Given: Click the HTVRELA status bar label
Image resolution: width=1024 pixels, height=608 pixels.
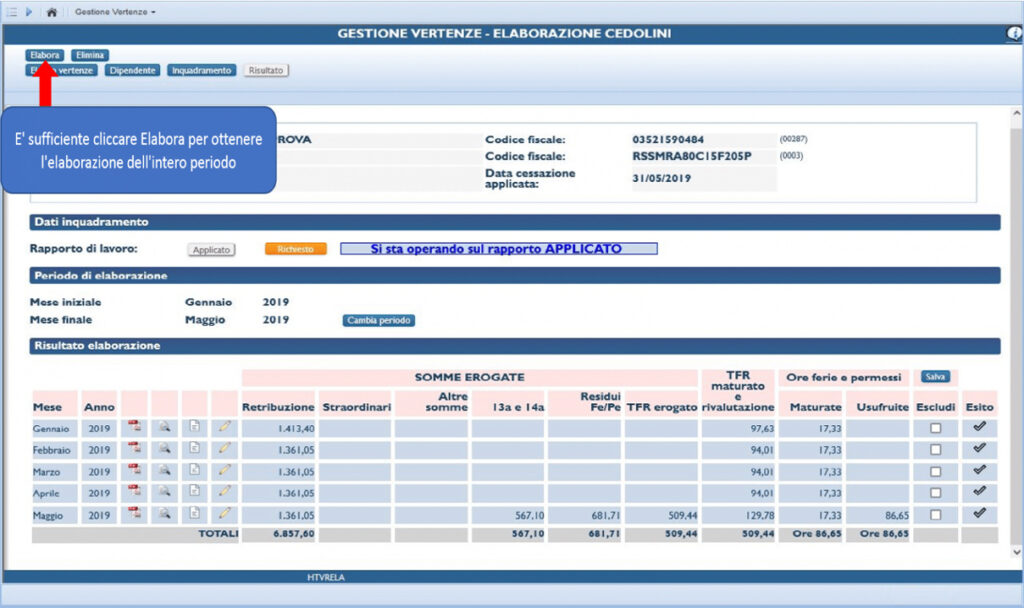Looking at the screenshot, I should coord(325,577).
